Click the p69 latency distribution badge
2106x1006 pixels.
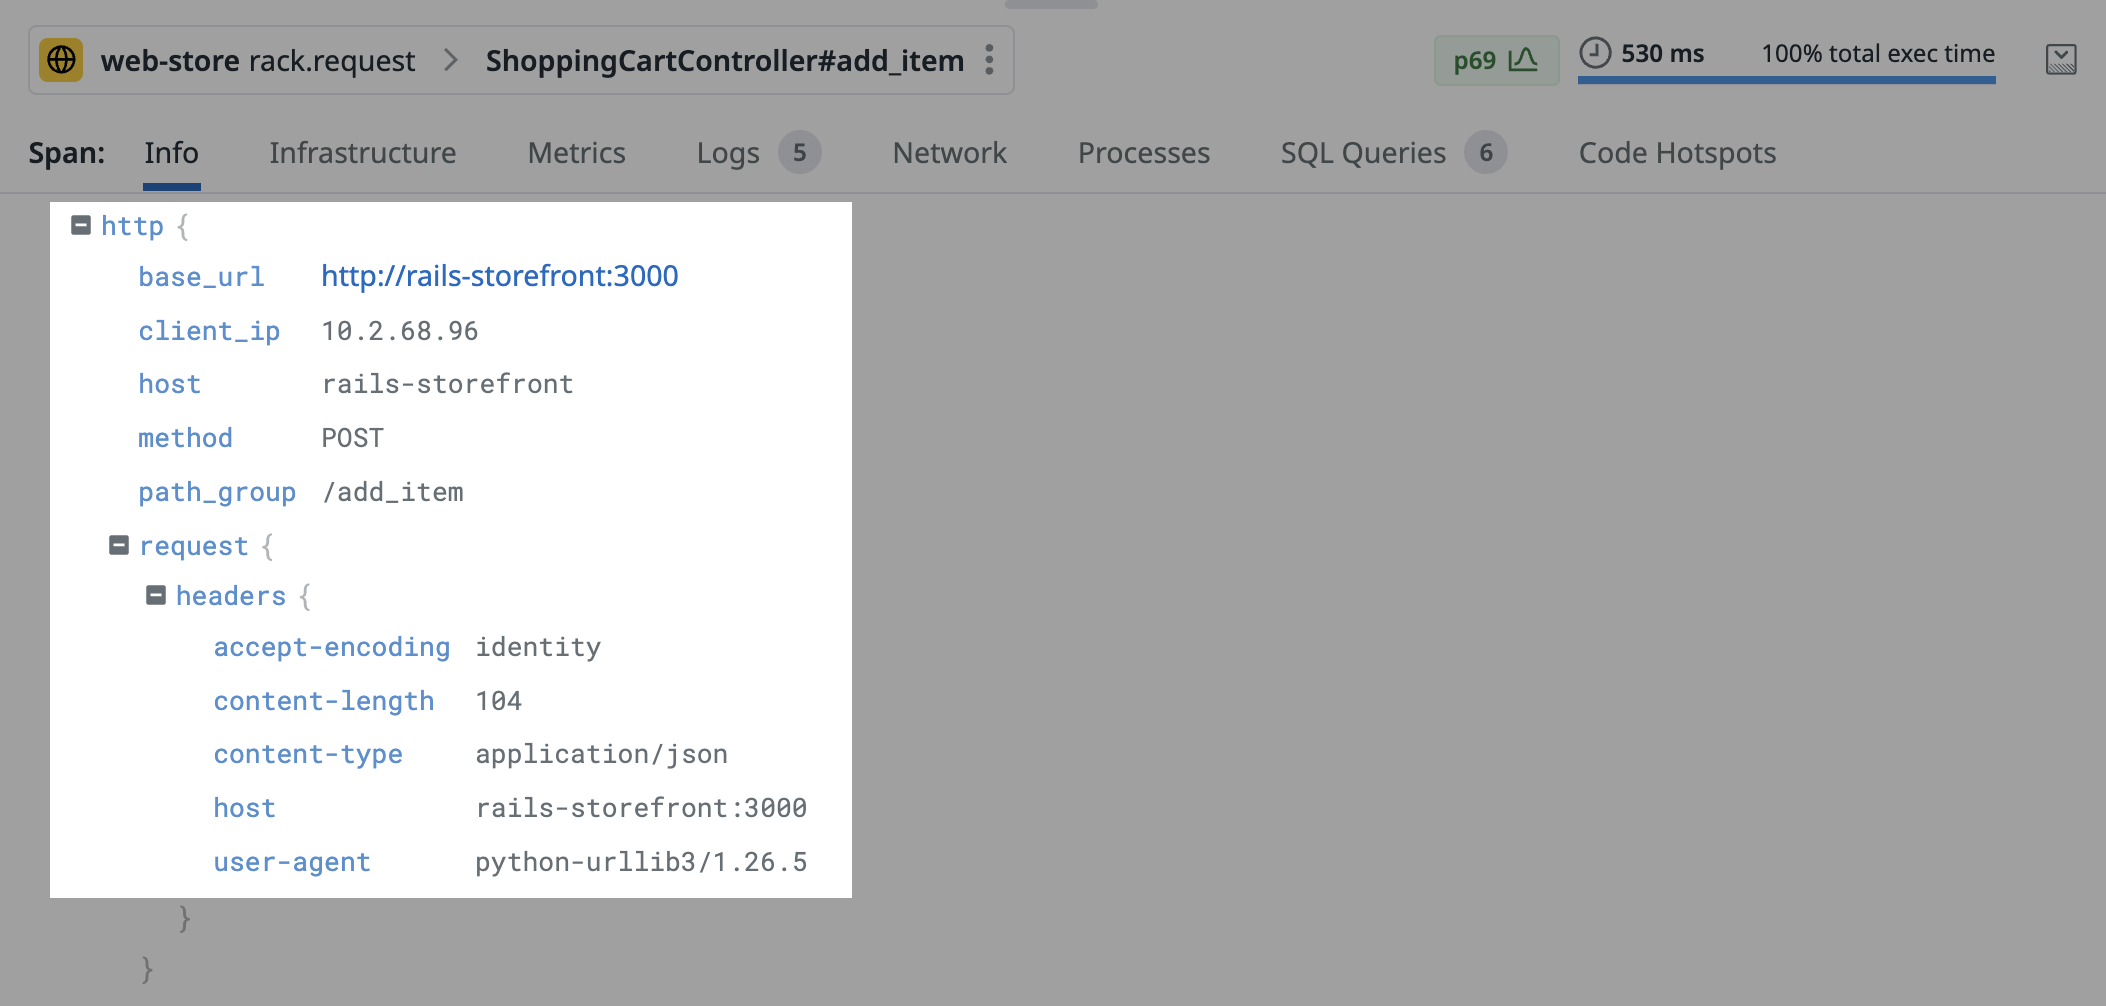pos(1496,60)
